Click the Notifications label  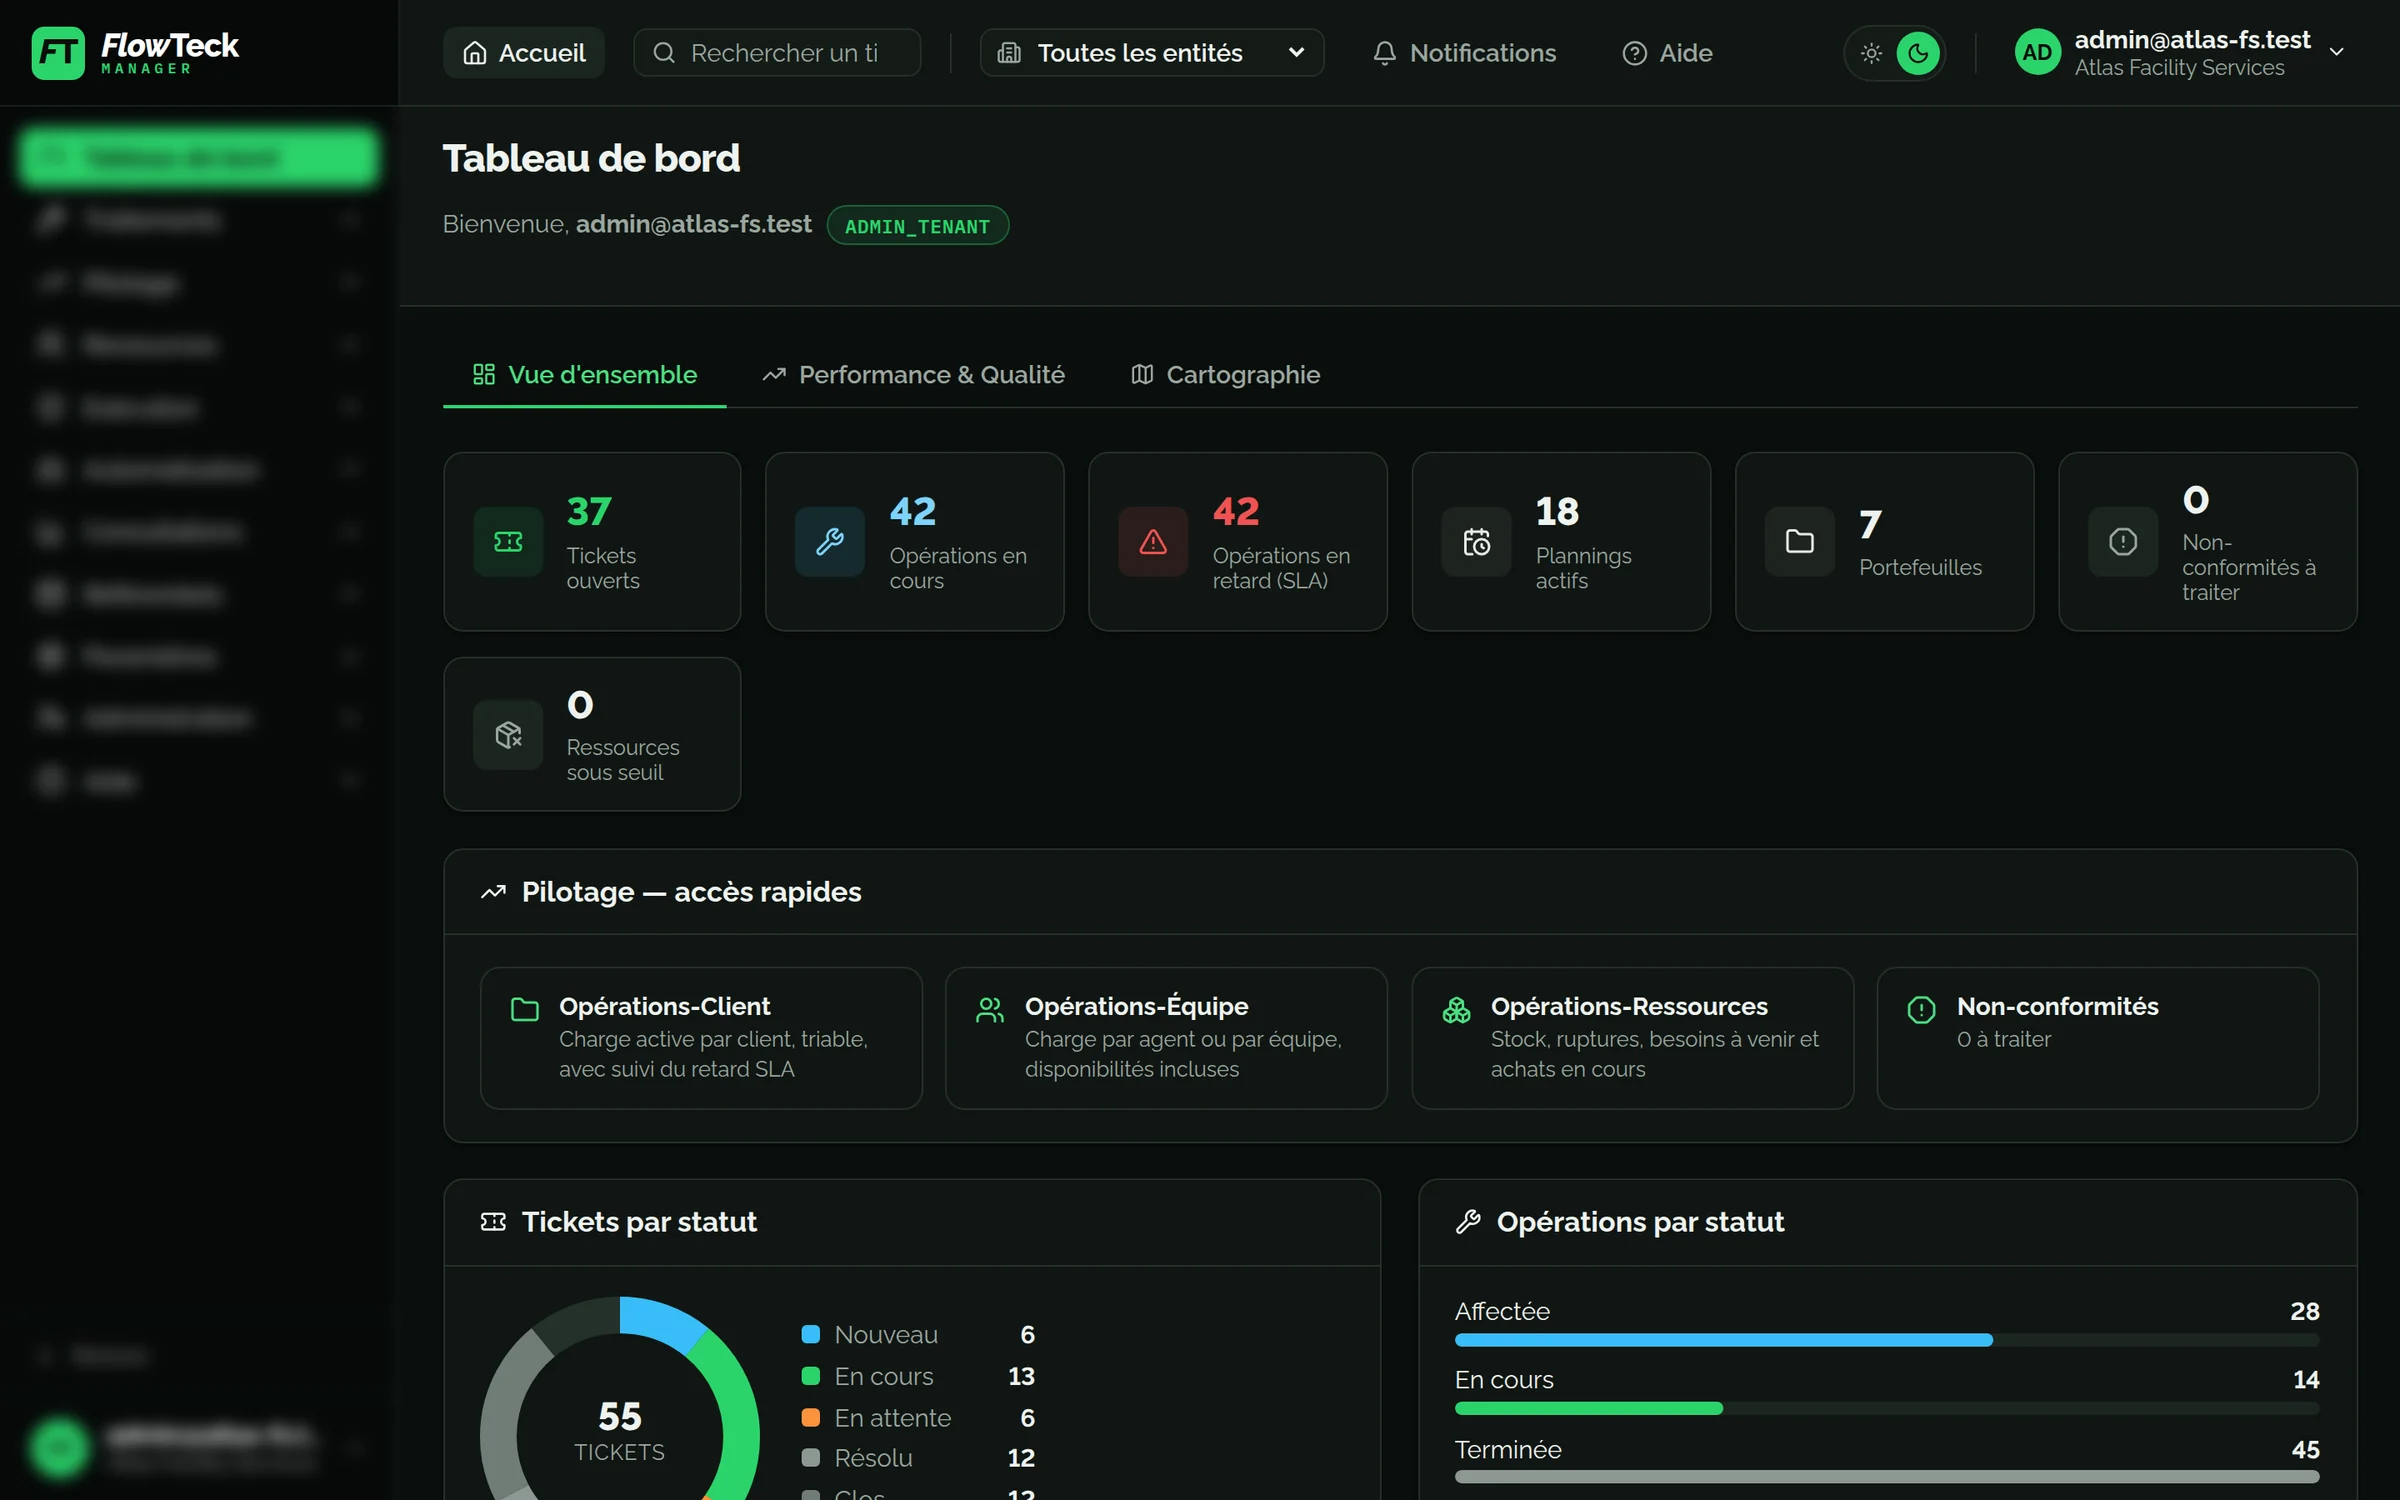coord(1483,53)
